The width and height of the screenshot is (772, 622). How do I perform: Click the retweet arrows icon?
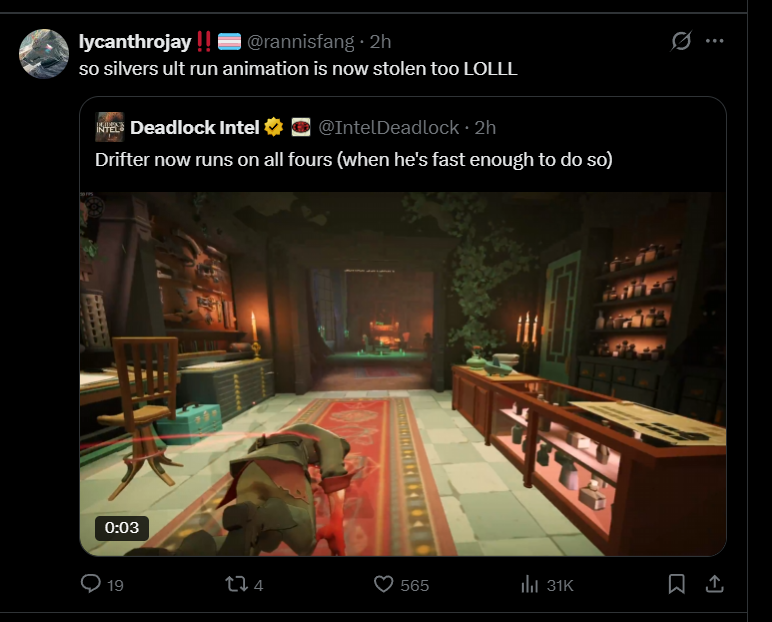tap(236, 584)
